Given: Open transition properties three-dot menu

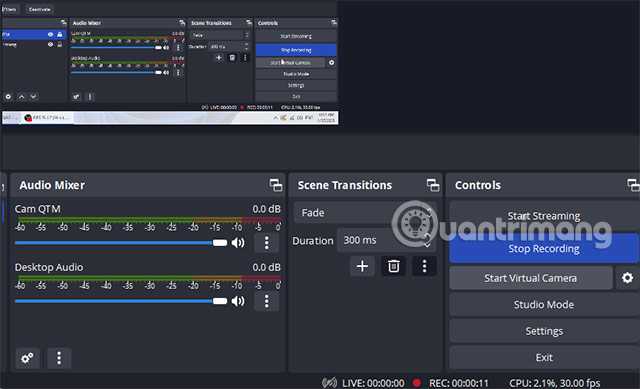Looking at the screenshot, I should pyautogui.click(x=424, y=266).
